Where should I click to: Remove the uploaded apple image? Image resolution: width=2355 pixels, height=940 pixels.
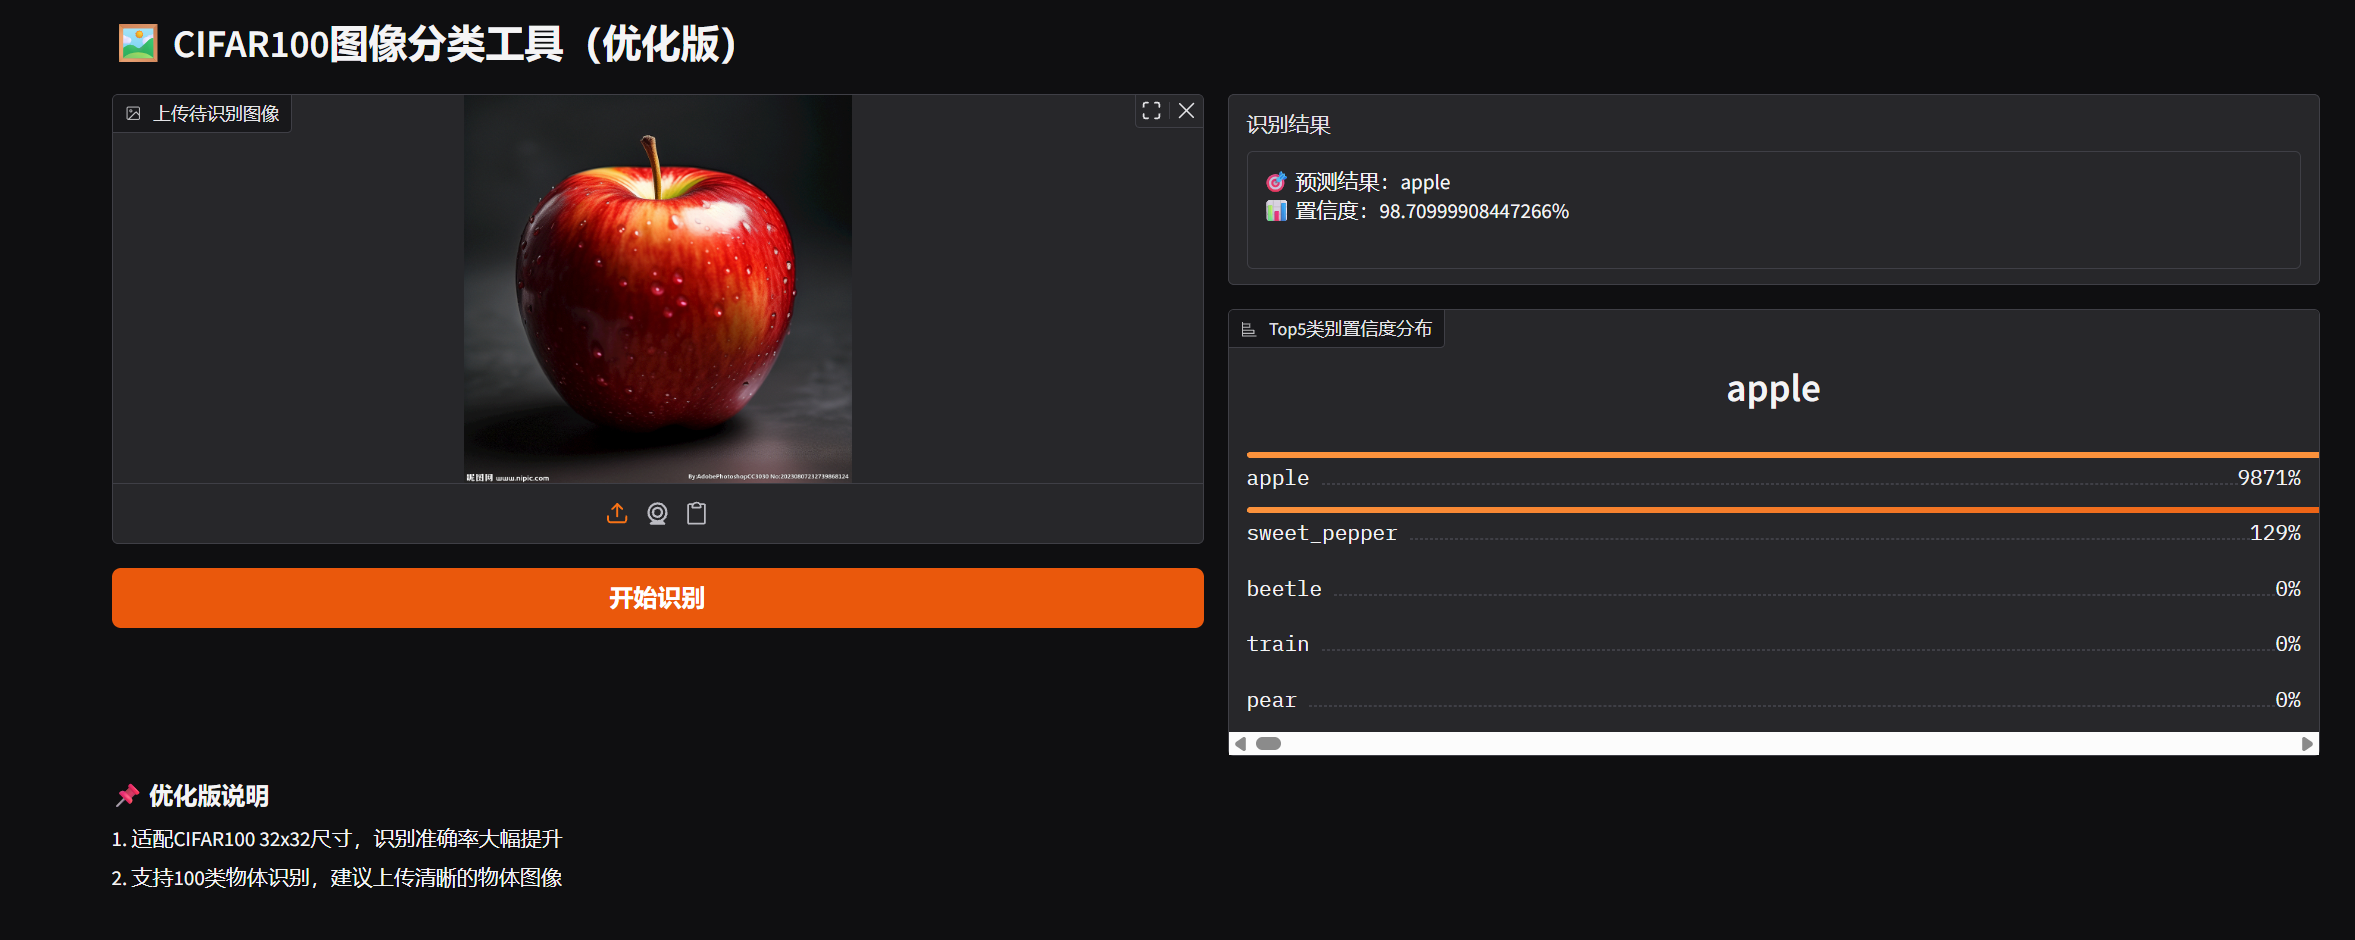[1186, 111]
